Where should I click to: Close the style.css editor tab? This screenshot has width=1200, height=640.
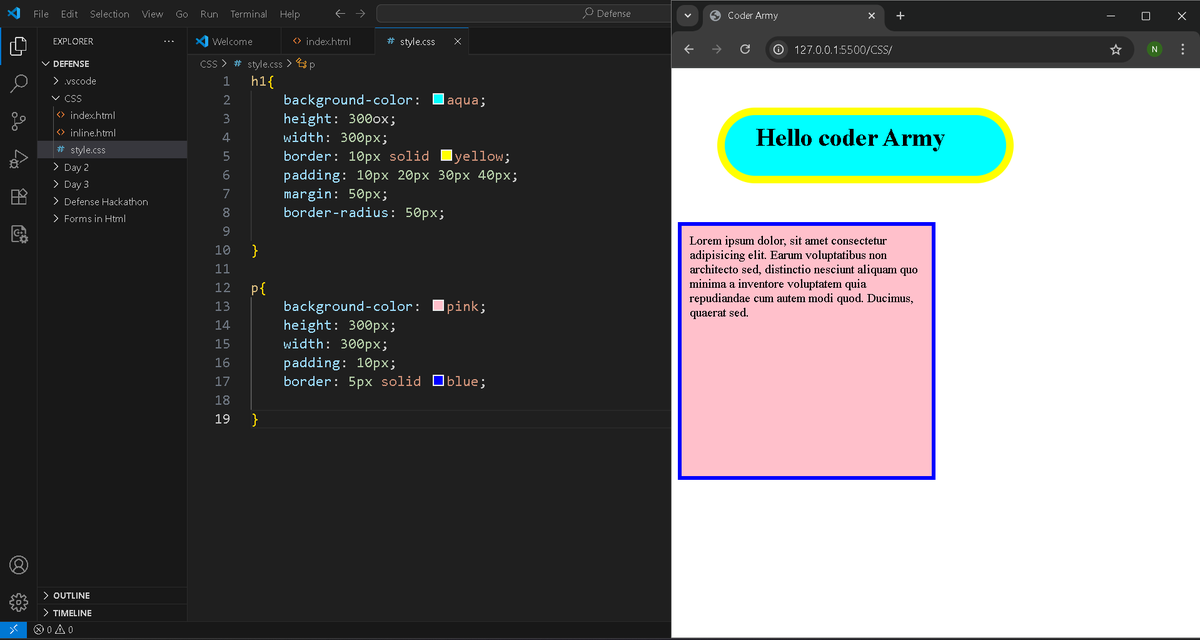coord(458,41)
